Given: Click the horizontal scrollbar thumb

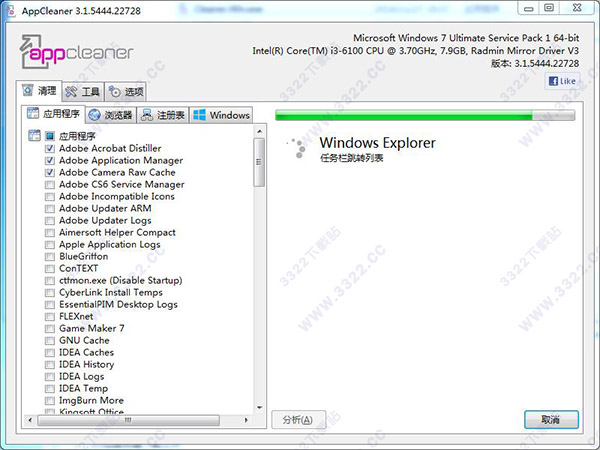Looking at the screenshot, I should 129,420.
